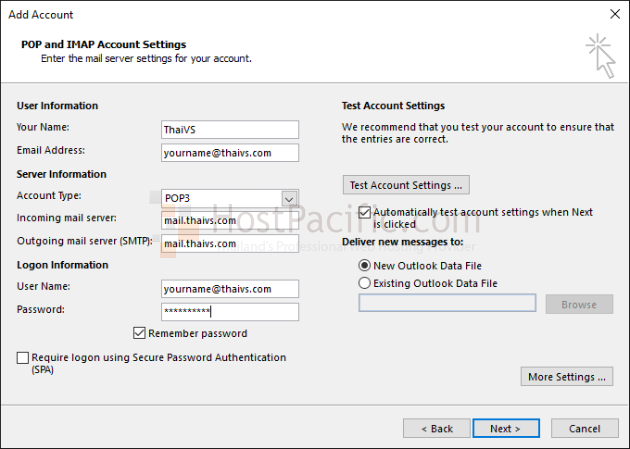Select Existing Outlook Data File radio button
630x449 pixels.
pos(364,283)
